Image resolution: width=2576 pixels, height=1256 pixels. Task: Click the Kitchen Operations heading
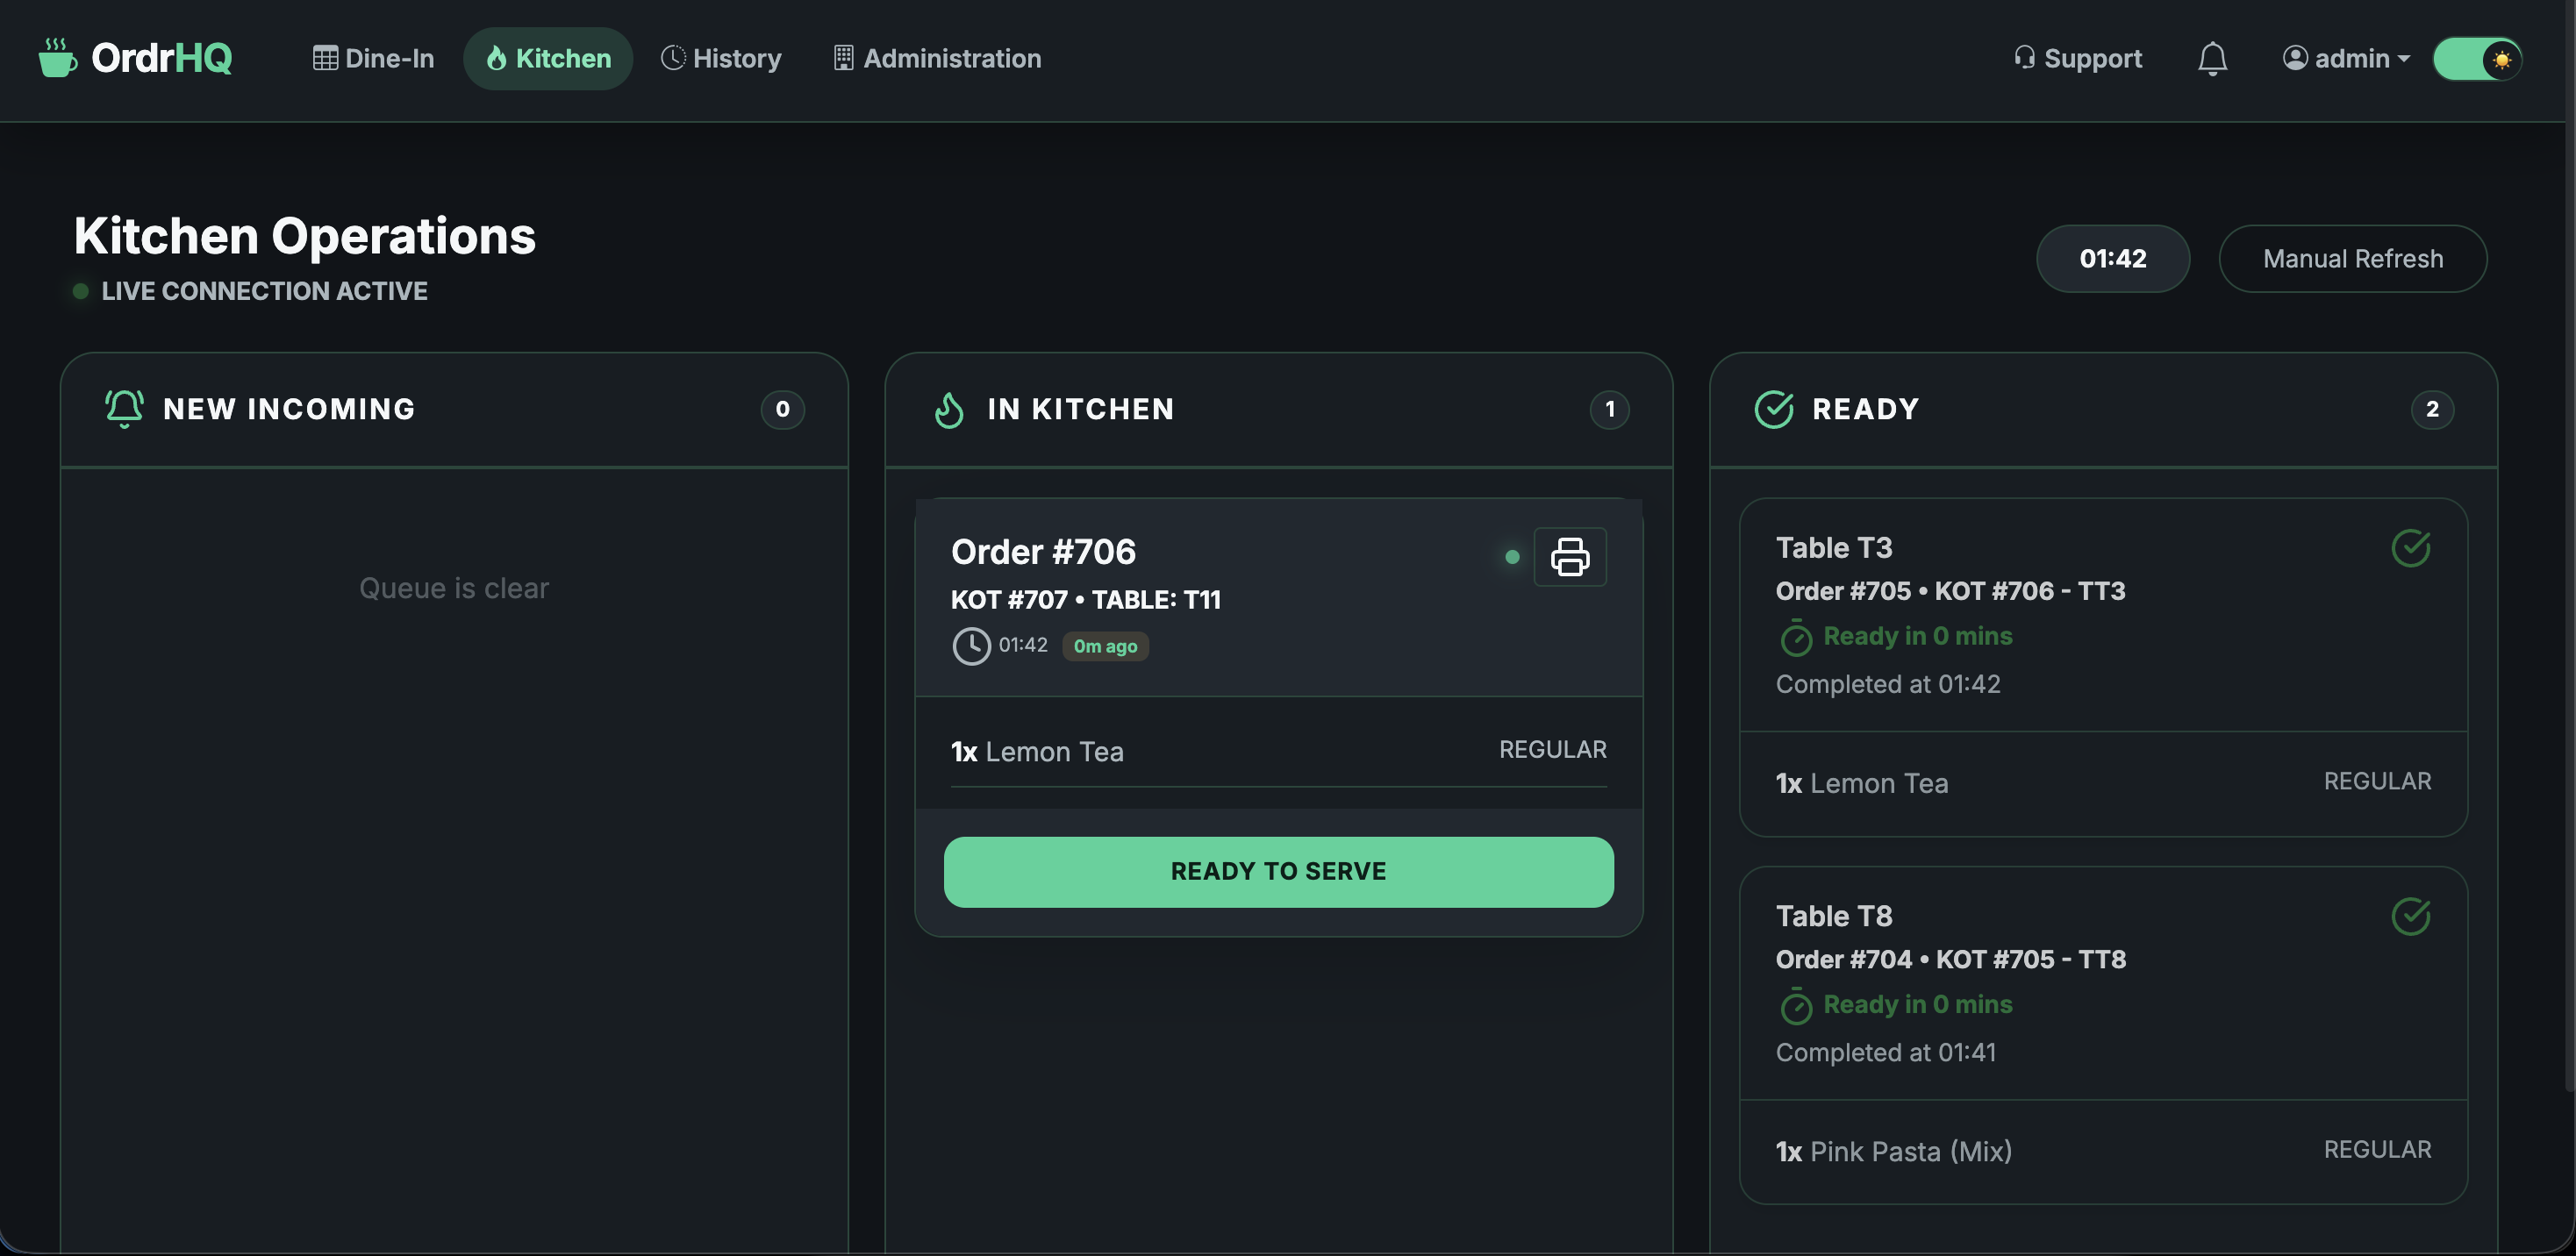[305, 236]
